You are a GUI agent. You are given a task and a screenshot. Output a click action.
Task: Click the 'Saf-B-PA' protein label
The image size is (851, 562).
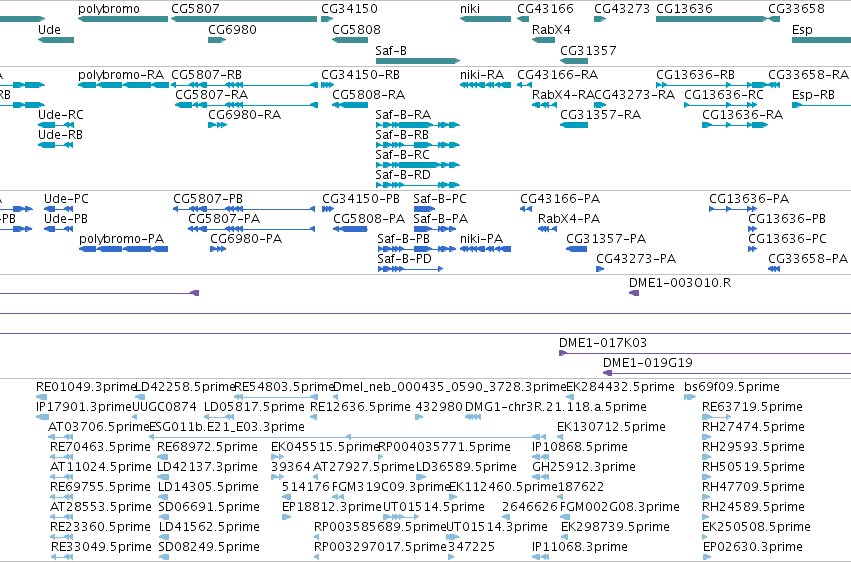tap(441, 219)
